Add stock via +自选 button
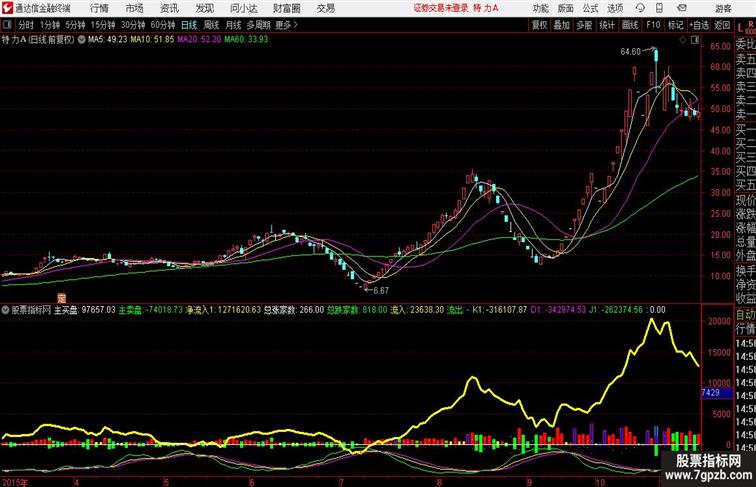This screenshot has width=756, height=487. click(x=699, y=25)
